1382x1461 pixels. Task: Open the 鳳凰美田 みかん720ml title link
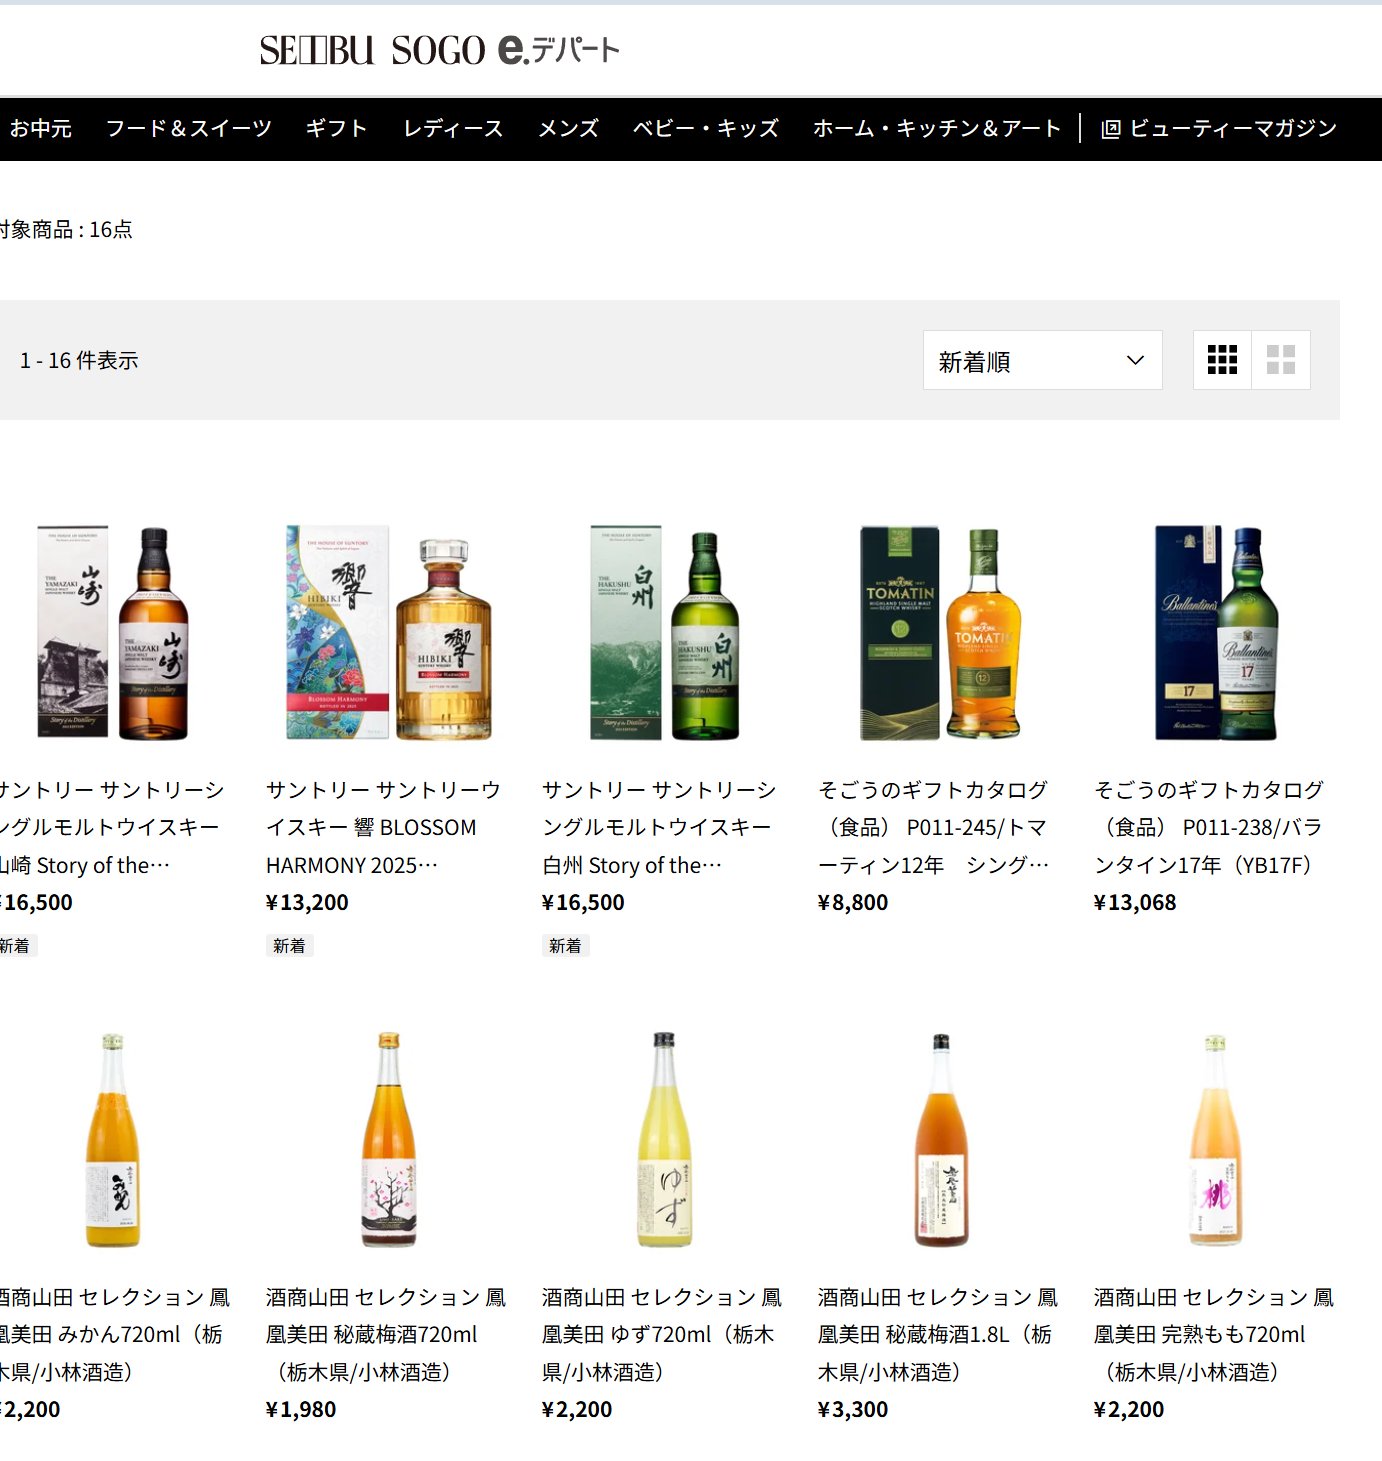[x=115, y=1334]
